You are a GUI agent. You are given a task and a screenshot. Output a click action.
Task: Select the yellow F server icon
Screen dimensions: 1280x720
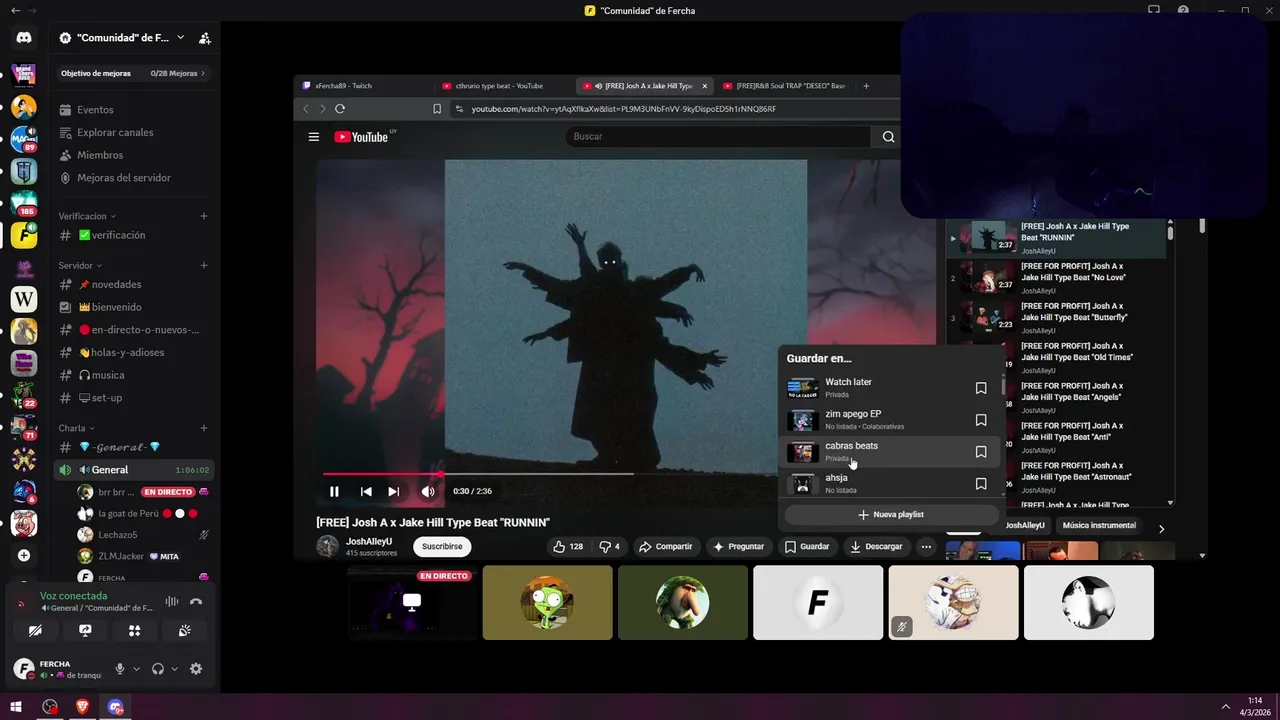point(24,235)
